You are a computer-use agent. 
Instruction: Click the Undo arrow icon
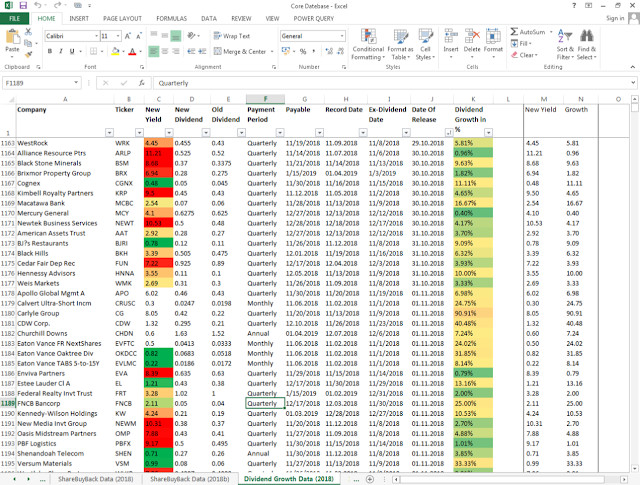[x=38, y=6]
